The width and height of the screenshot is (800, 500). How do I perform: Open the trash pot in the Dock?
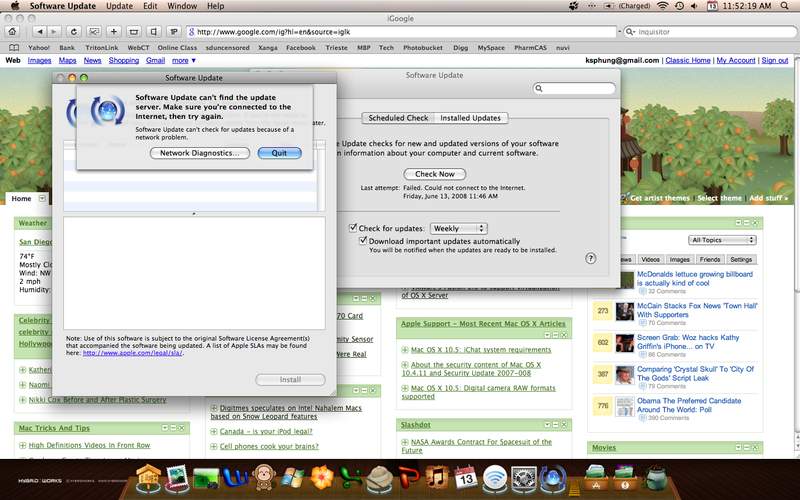(656, 478)
